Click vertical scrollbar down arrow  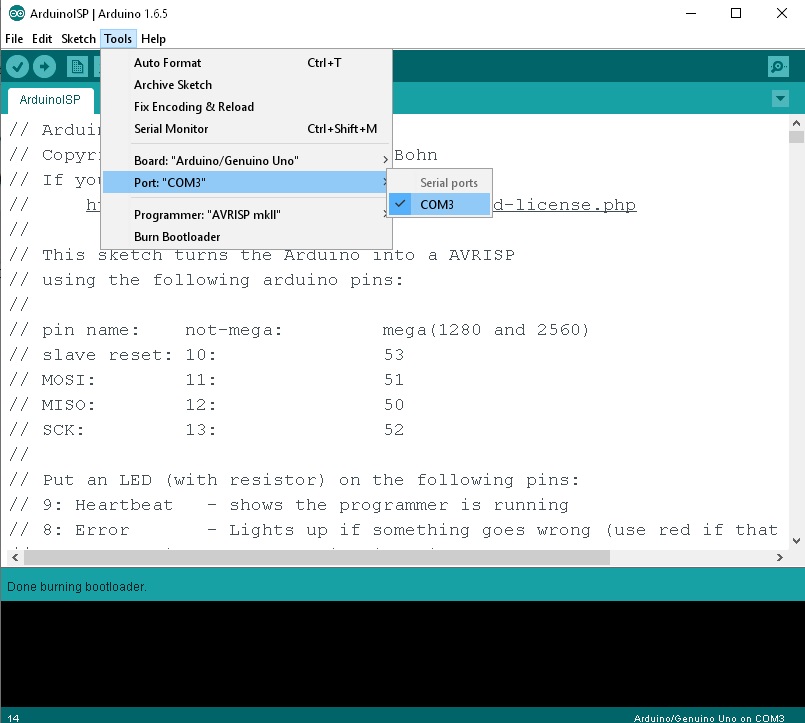point(796,541)
